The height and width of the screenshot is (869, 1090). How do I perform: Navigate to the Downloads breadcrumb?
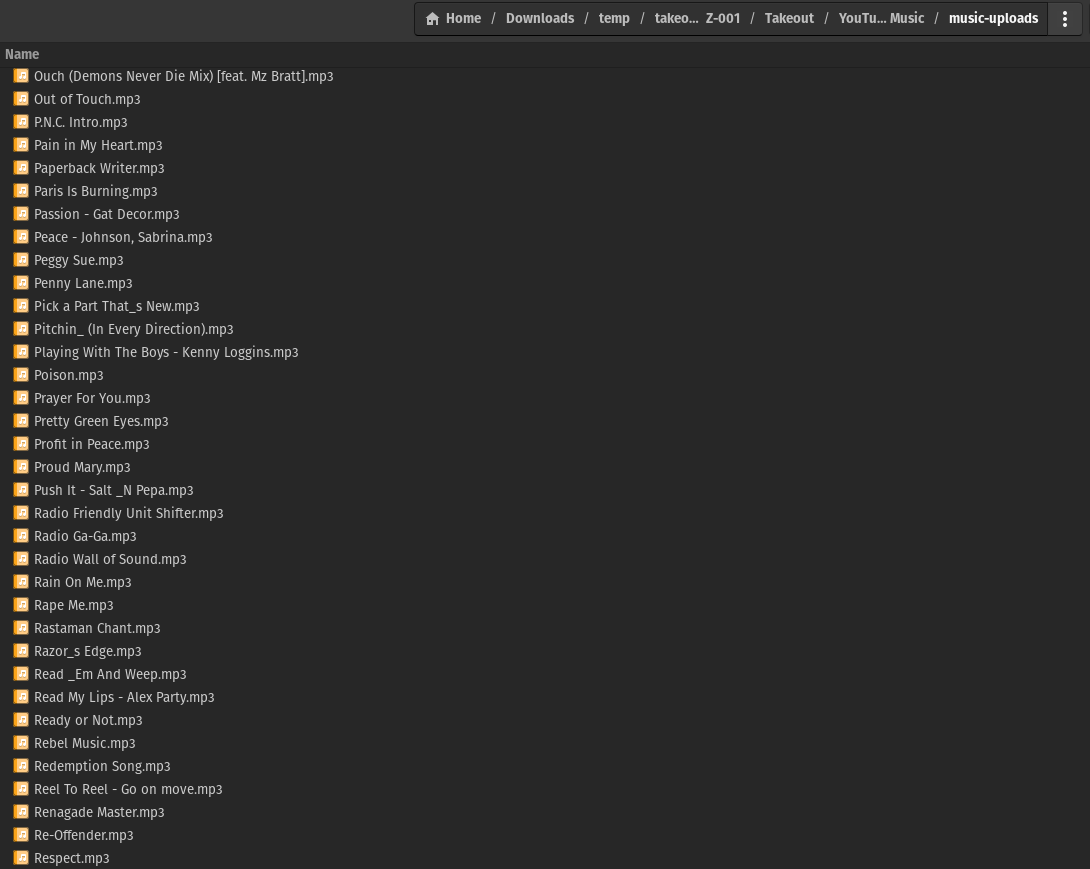tap(540, 18)
